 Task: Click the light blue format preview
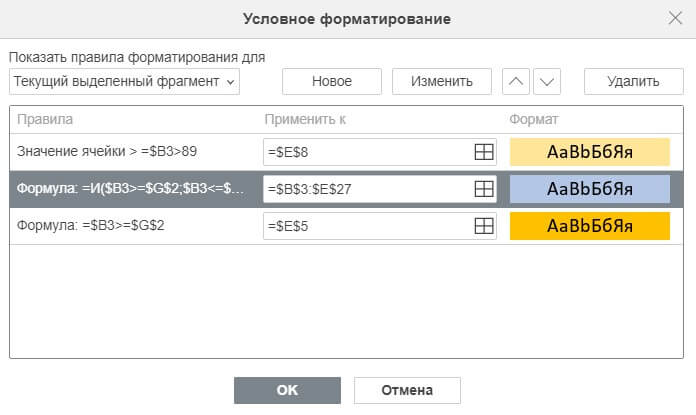click(x=589, y=189)
